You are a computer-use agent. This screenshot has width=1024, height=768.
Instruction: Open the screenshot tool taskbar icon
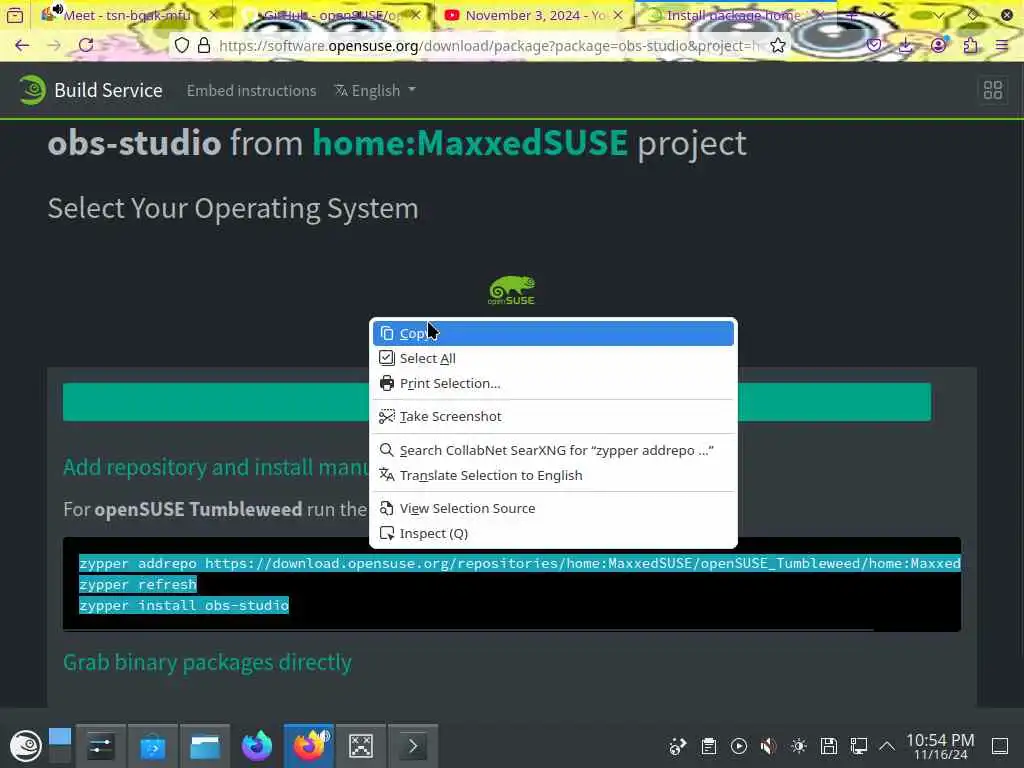pyautogui.click(x=361, y=746)
